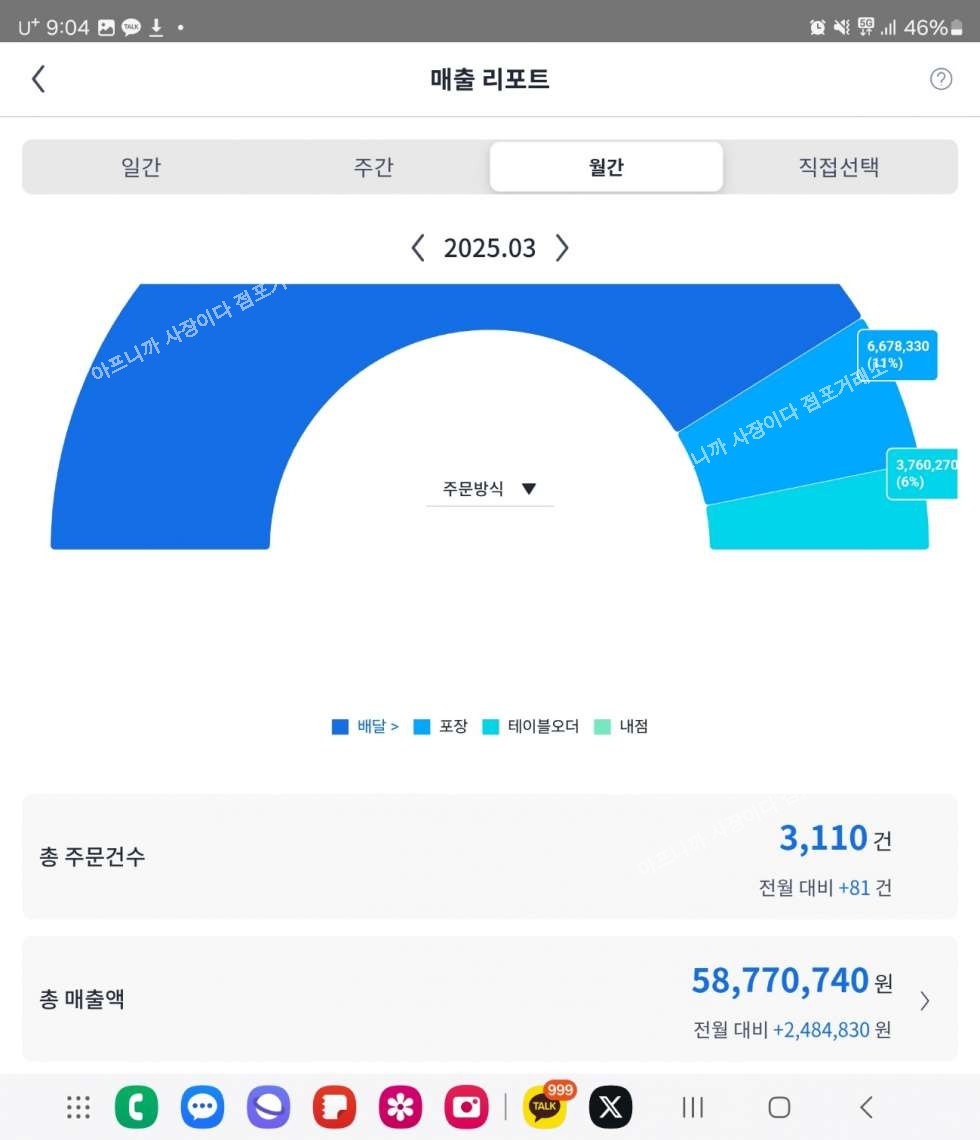Open the app drawer grid icon
This screenshot has height=1140, width=980.
[78, 1107]
